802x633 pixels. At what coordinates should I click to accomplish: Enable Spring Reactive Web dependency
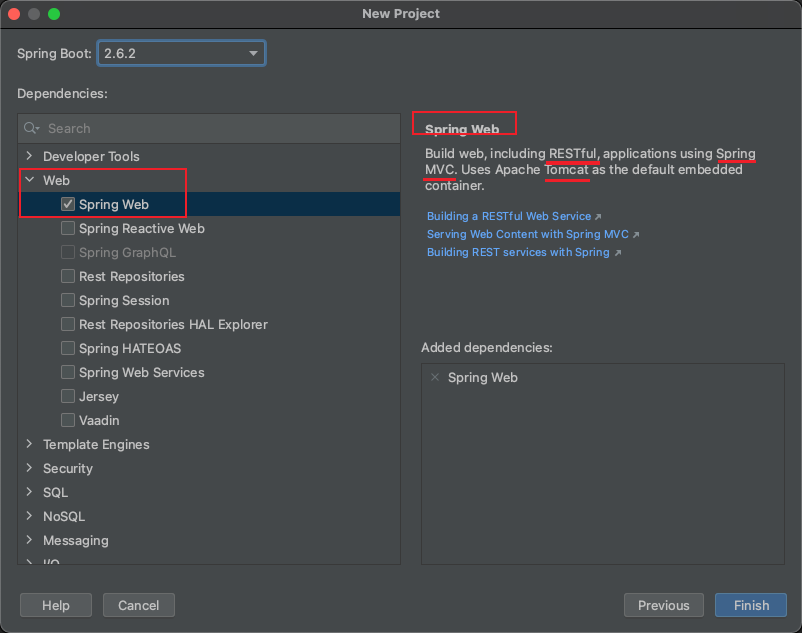point(68,228)
